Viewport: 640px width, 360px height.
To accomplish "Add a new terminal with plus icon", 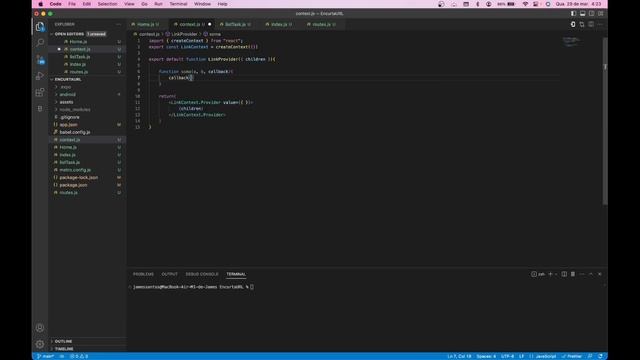I will [550, 274].
